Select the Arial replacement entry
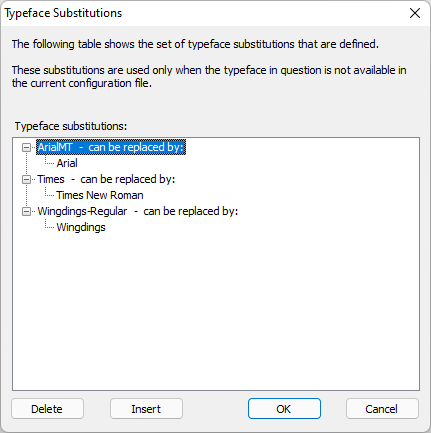This screenshot has height=433, width=431. coord(67,163)
